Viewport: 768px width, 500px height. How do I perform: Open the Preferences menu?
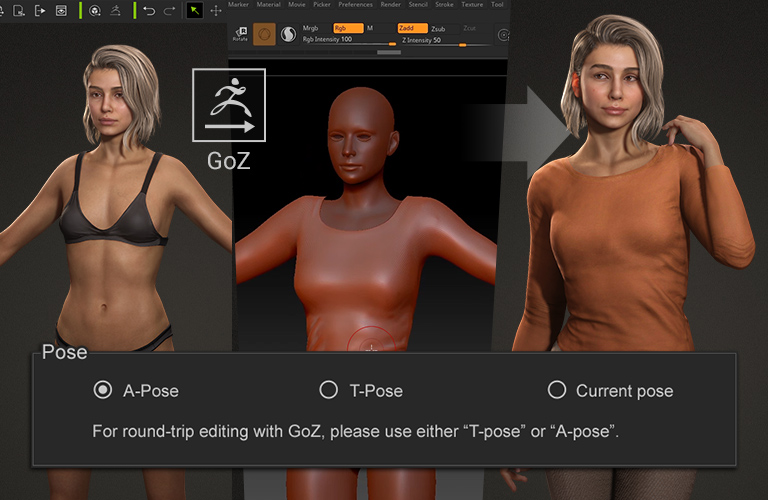tap(355, 5)
